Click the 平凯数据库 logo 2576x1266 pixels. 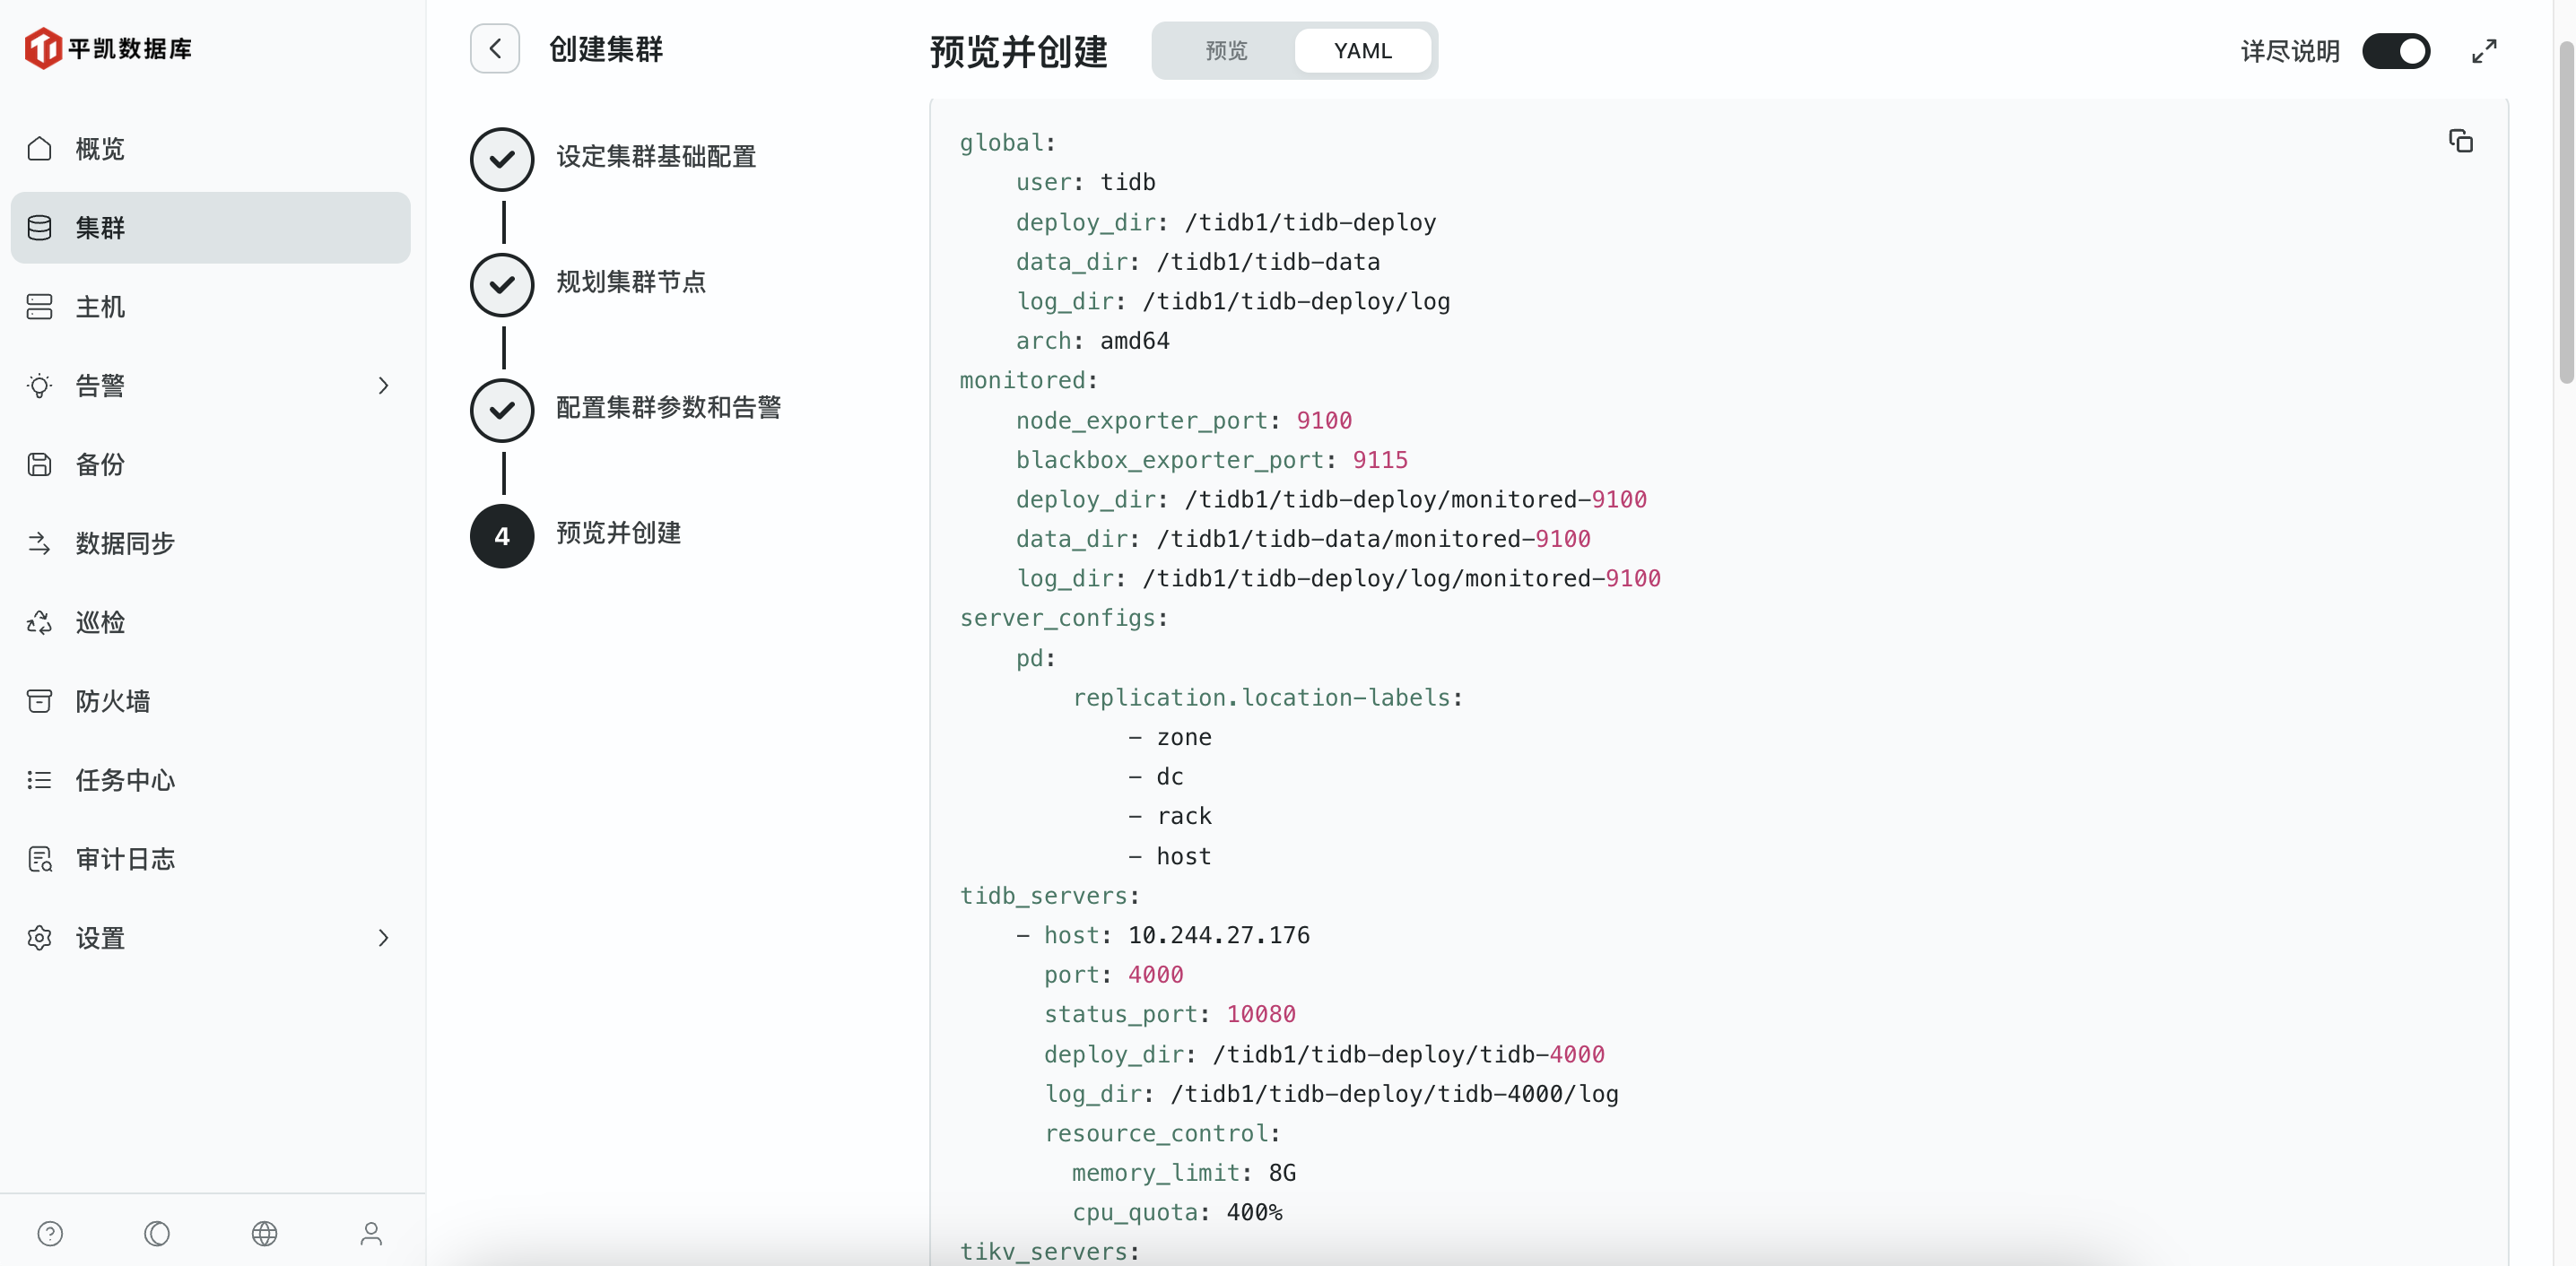[x=108, y=48]
